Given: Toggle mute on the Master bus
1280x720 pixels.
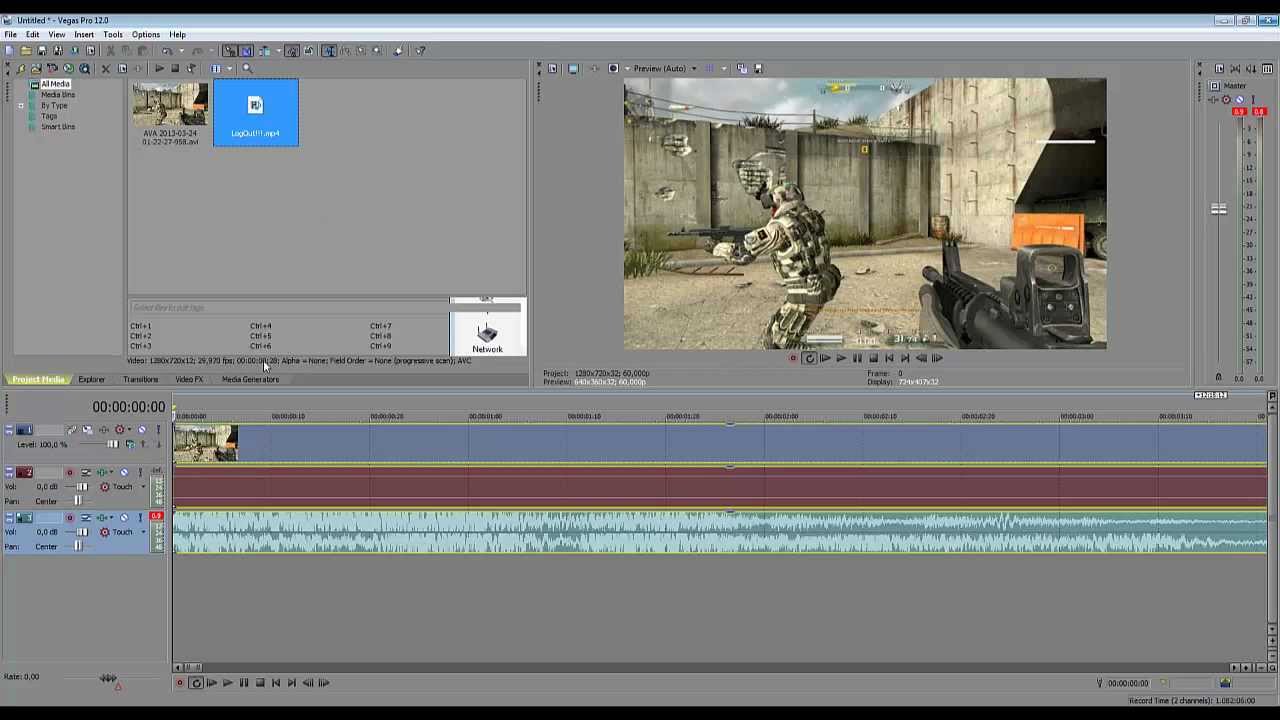Looking at the screenshot, I should coord(1240,99).
